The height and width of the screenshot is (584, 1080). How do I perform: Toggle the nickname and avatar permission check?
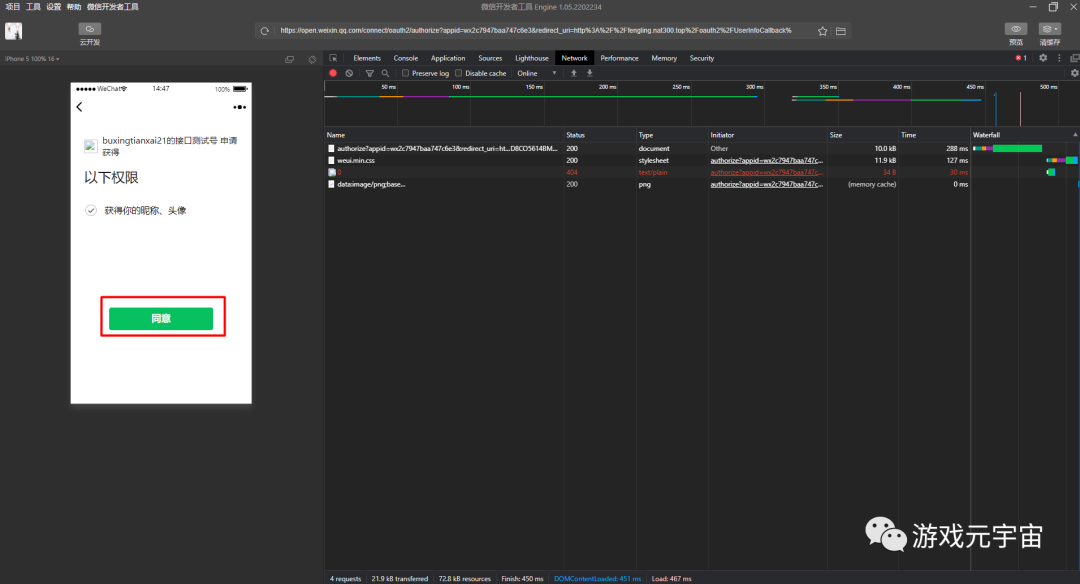91,210
